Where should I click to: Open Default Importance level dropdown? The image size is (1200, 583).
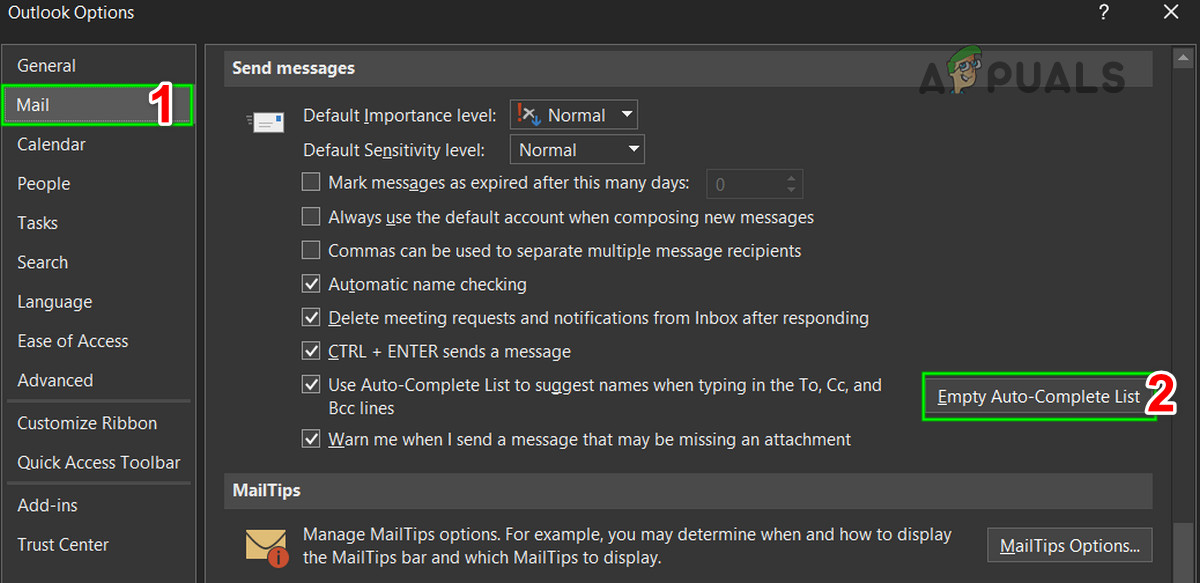(x=573, y=116)
